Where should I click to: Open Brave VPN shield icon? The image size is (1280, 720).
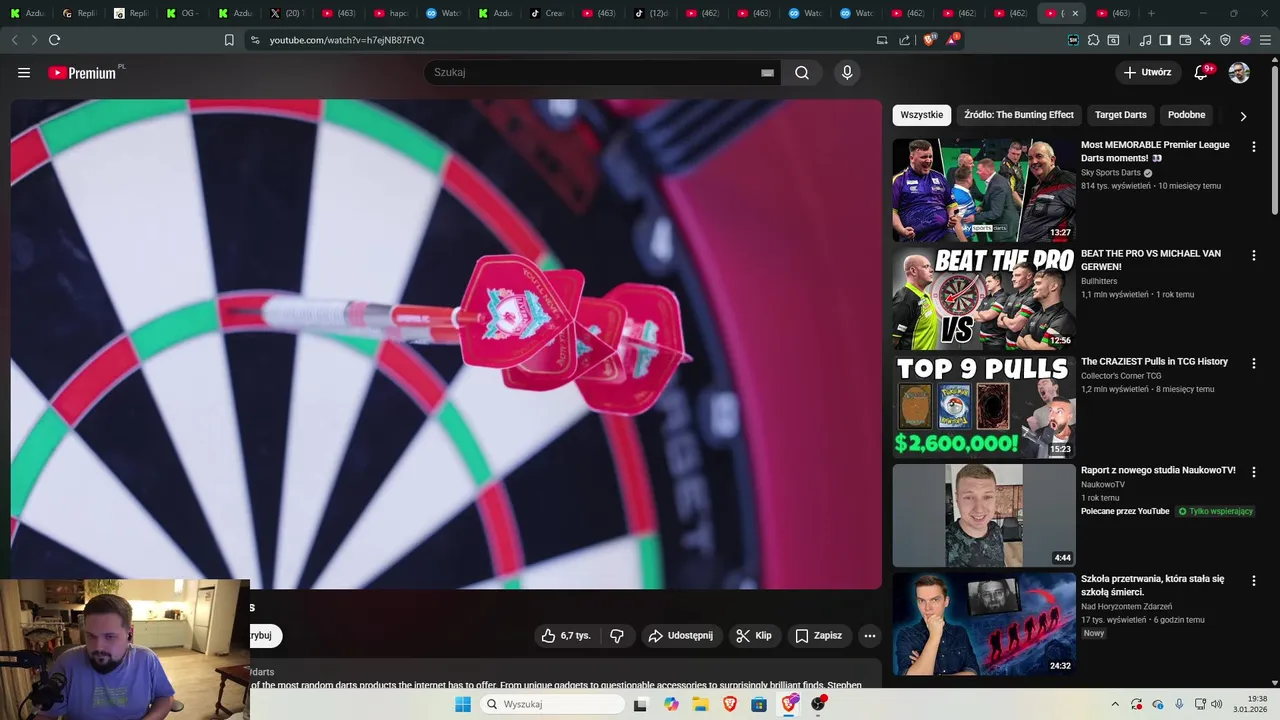tap(1225, 40)
